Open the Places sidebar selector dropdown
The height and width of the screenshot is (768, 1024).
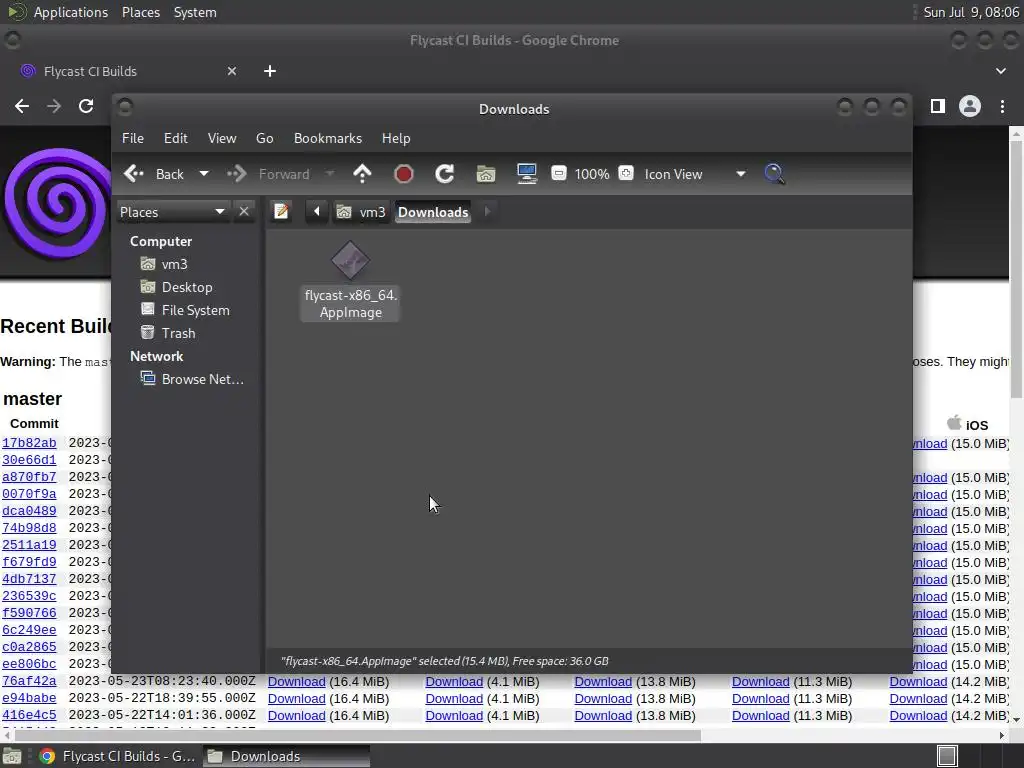click(x=172, y=212)
